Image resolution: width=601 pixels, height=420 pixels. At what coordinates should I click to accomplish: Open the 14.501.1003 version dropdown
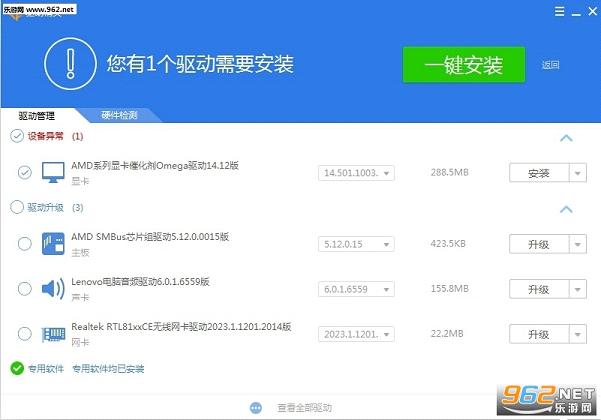tap(356, 173)
